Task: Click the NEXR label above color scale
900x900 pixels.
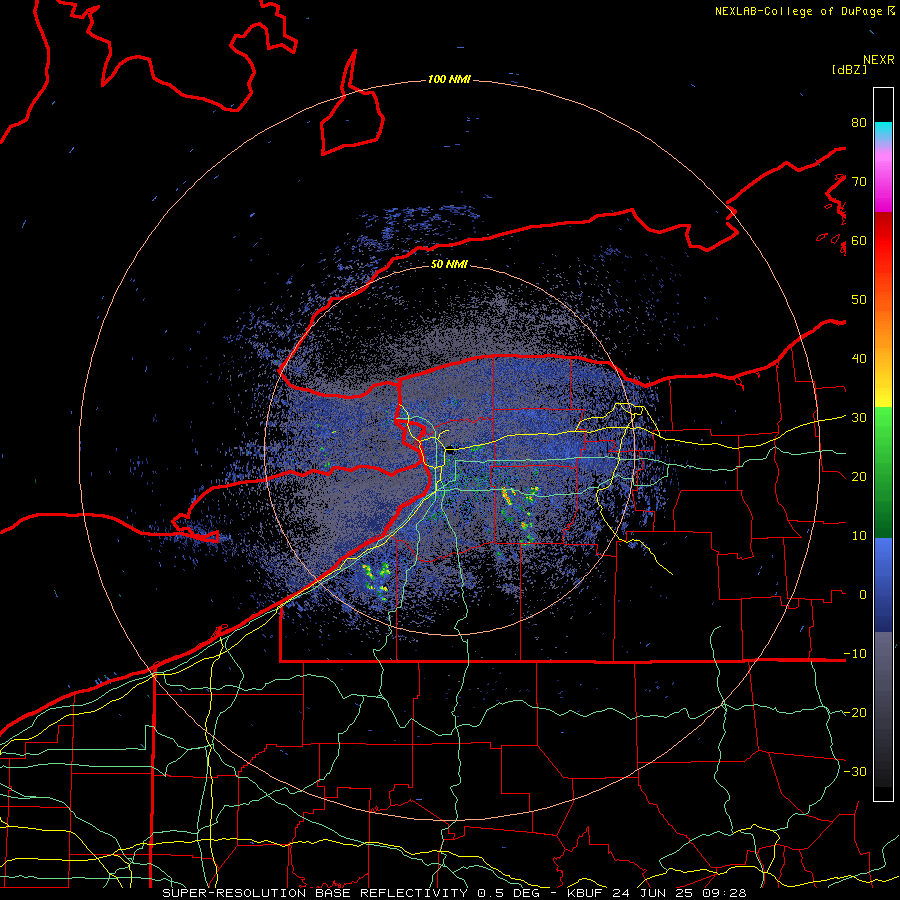Action: coord(878,60)
